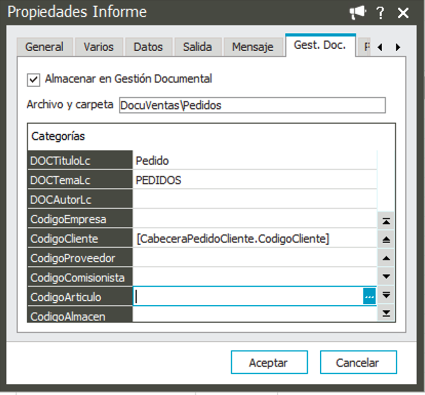
Task: Jump to bottom of categories list arrow
Action: point(386,313)
